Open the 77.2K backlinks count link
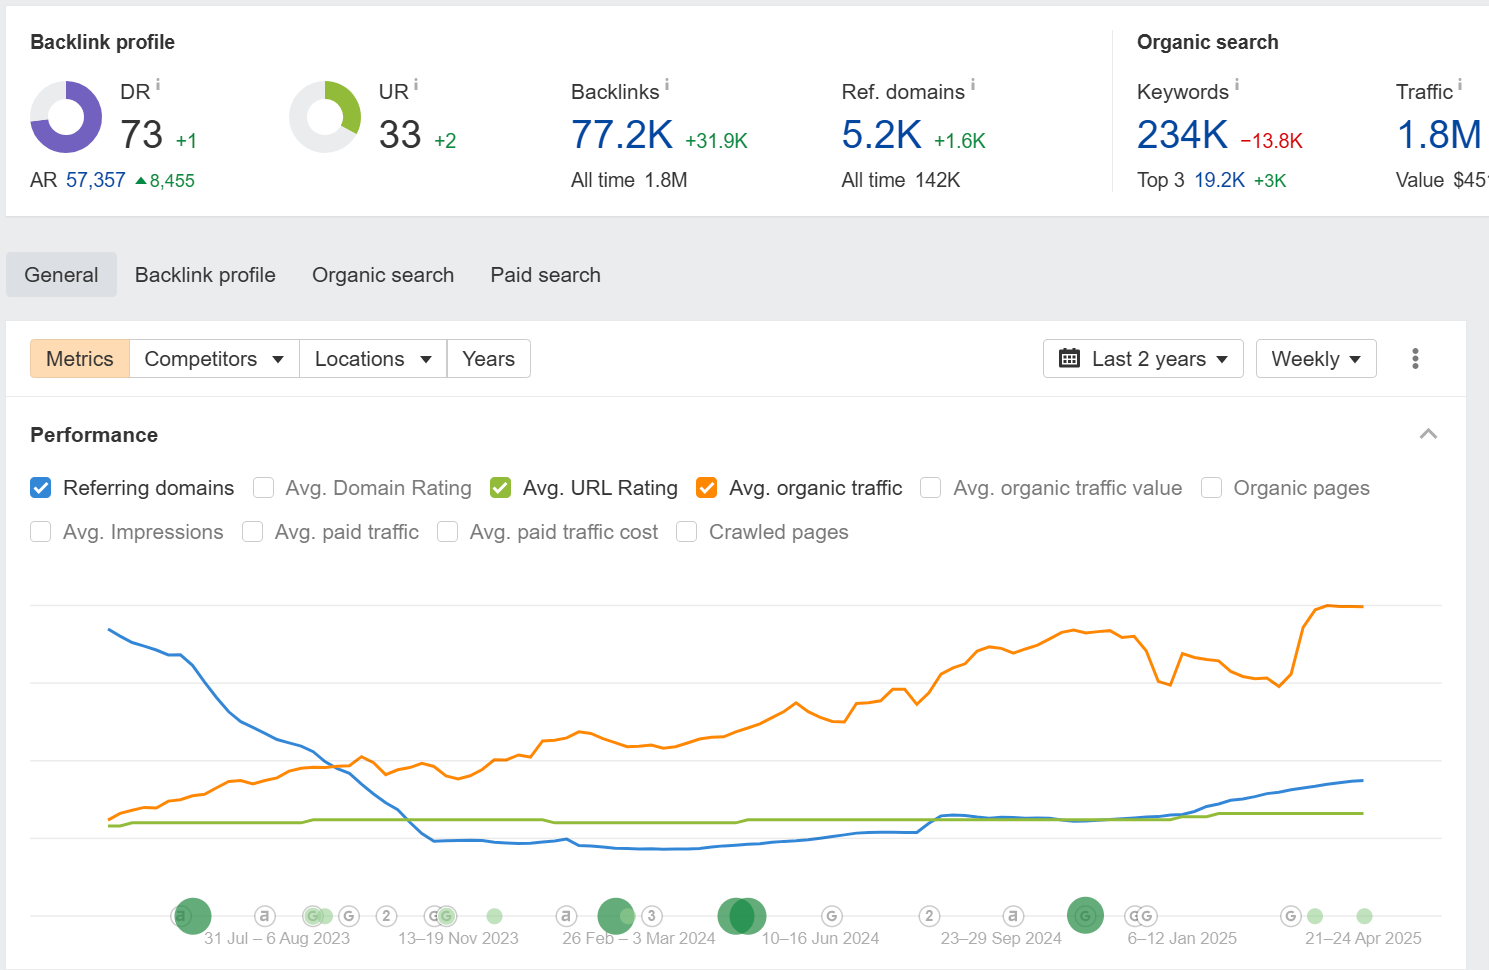The height and width of the screenshot is (970, 1489). click(x=622, y=135)
